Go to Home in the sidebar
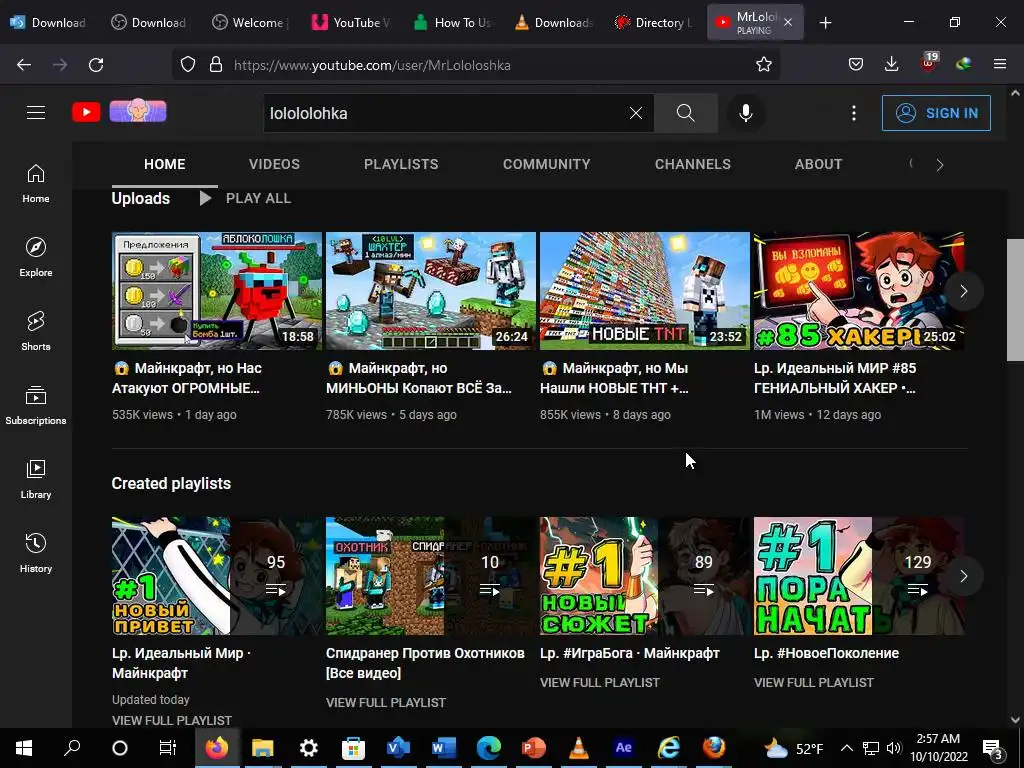The width and height of the screenshot is (1024, 768). 36,184
